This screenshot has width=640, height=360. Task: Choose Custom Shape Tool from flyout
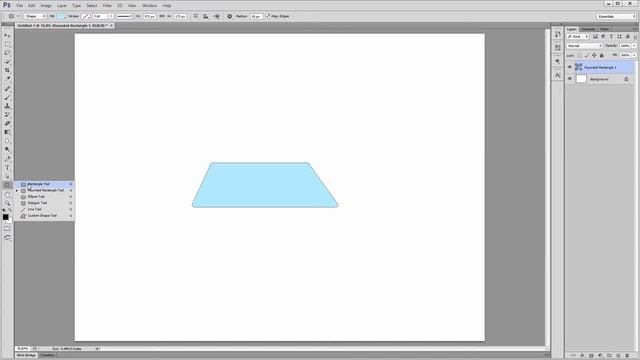[44, 216]
